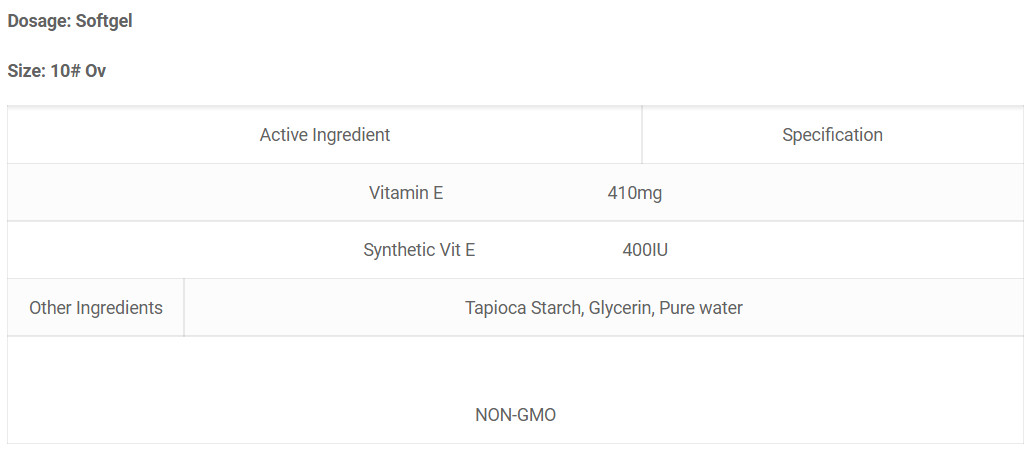Click the Size: 10# Ov text
The height and width of the screenshot is (456, 1034).
coord(57,71)
